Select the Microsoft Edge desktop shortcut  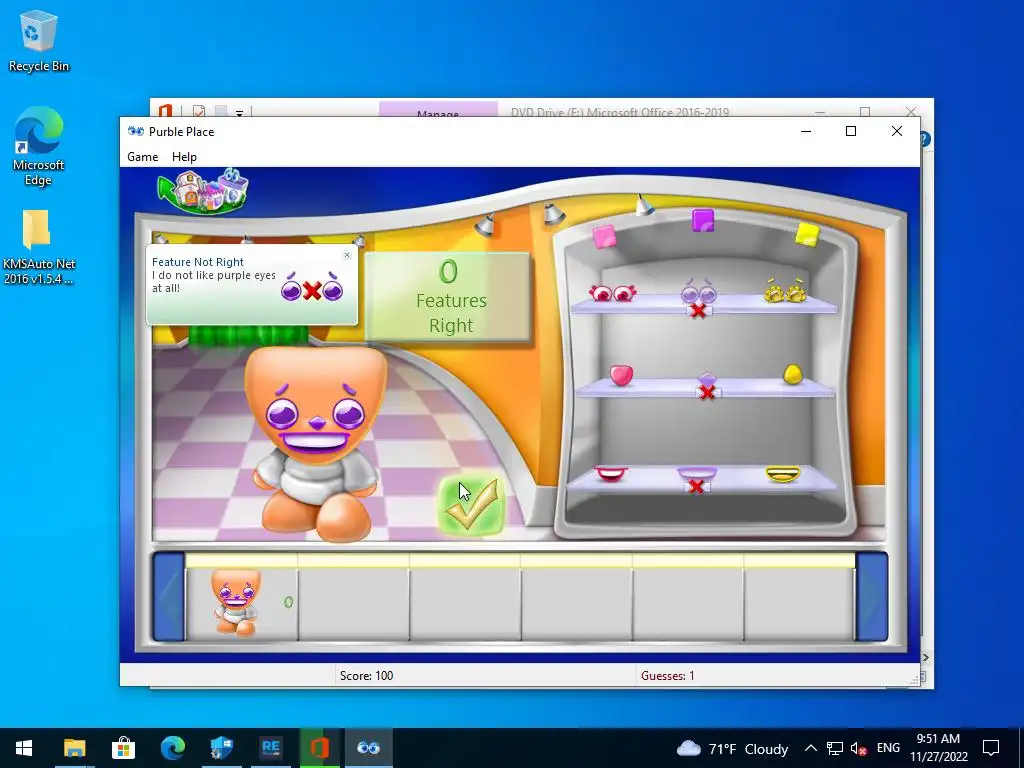pyautogui.click(x=39, y=146)
